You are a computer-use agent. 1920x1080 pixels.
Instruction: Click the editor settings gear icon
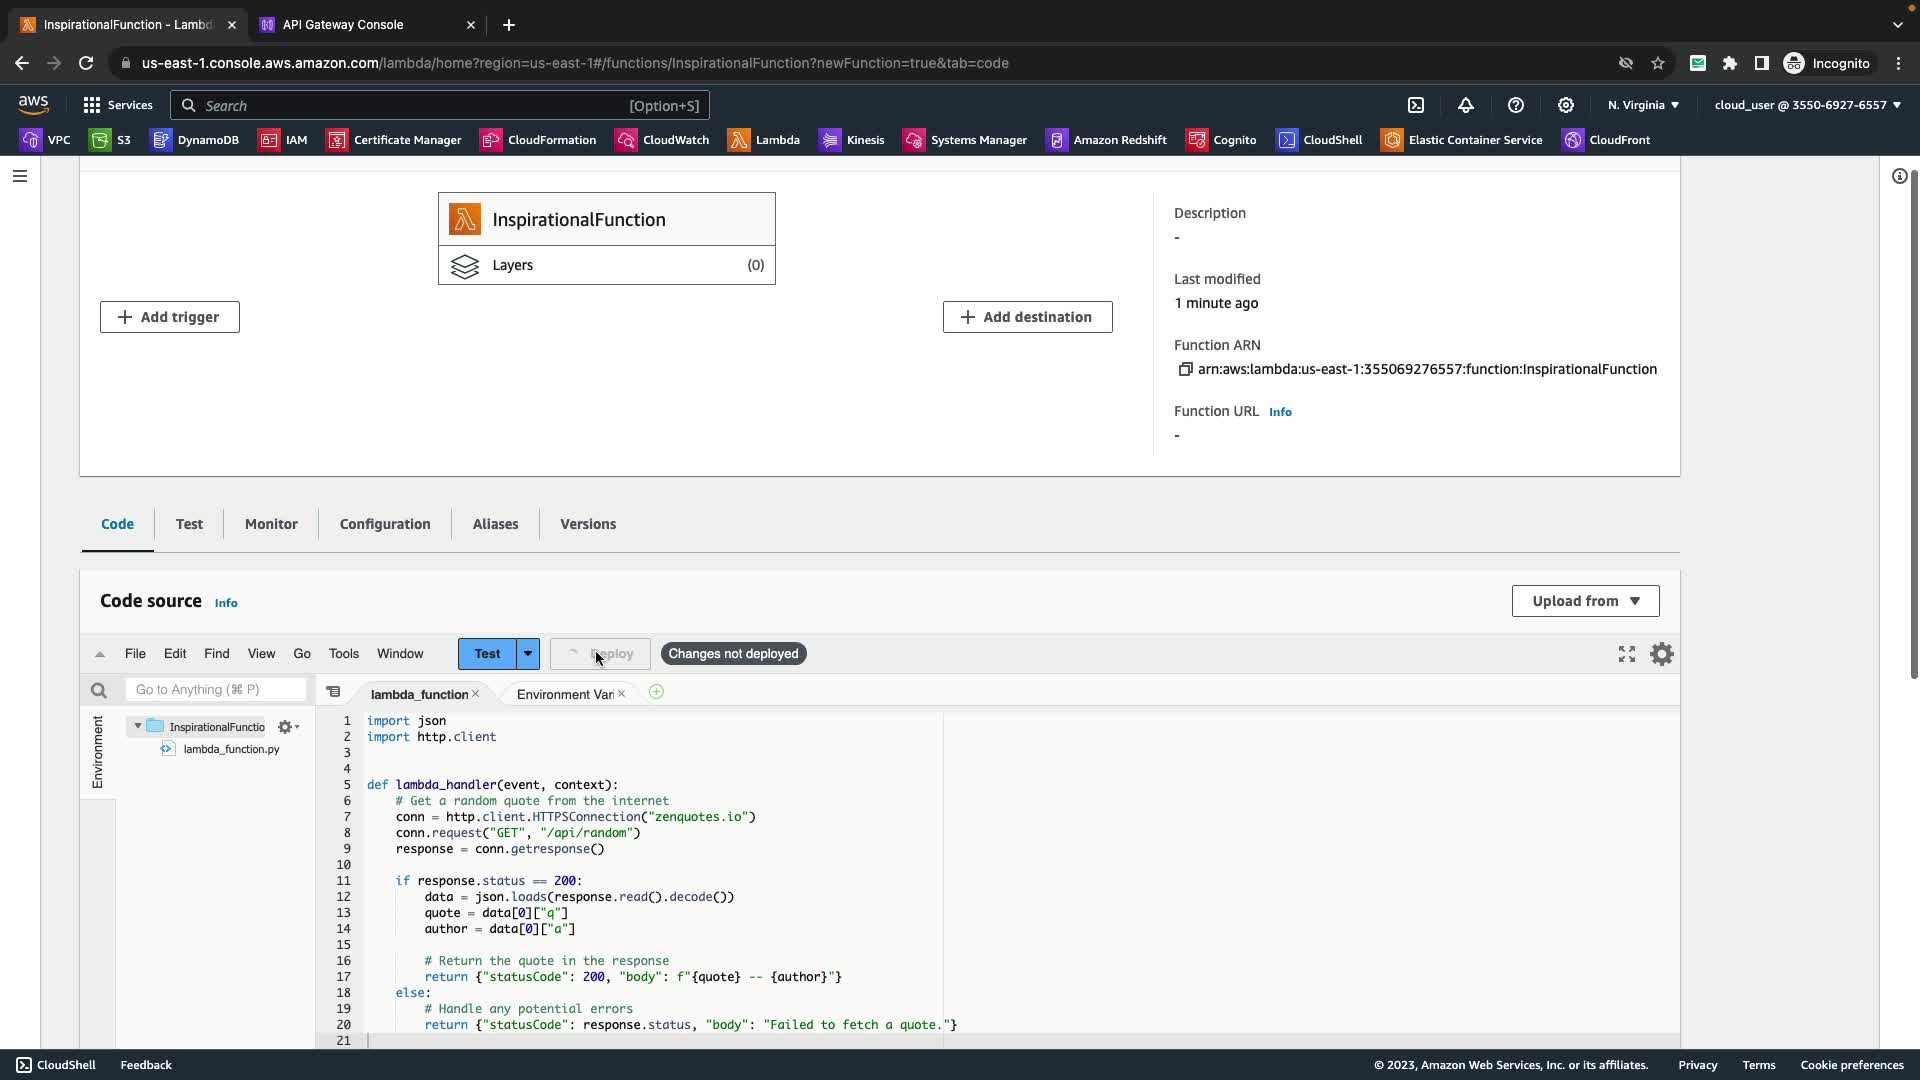pyautogui.click(x=1661, y=654)
